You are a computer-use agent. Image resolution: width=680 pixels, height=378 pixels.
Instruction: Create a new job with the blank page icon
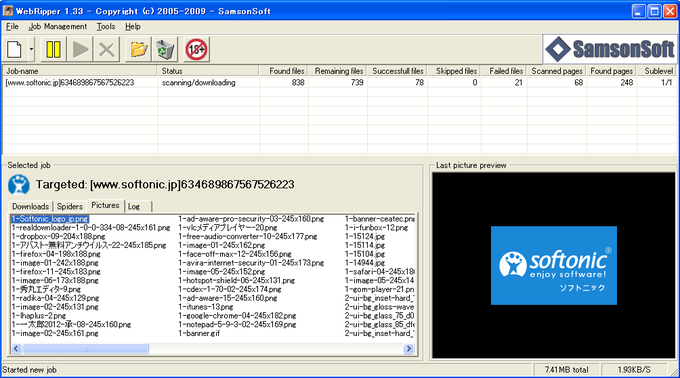click(x=15, y=49)
